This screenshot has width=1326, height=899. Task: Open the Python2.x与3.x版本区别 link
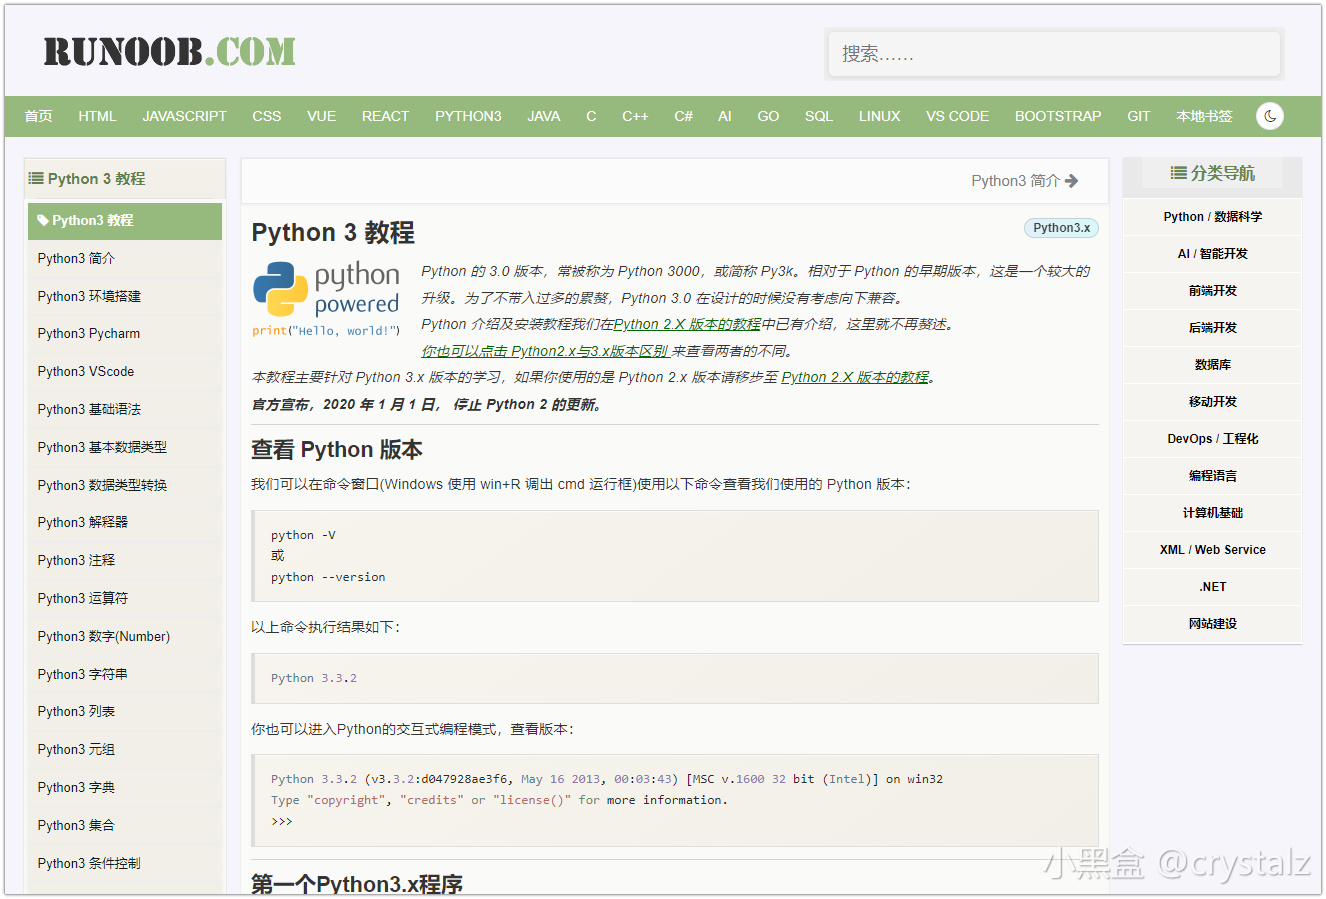(x=546, y=351)
